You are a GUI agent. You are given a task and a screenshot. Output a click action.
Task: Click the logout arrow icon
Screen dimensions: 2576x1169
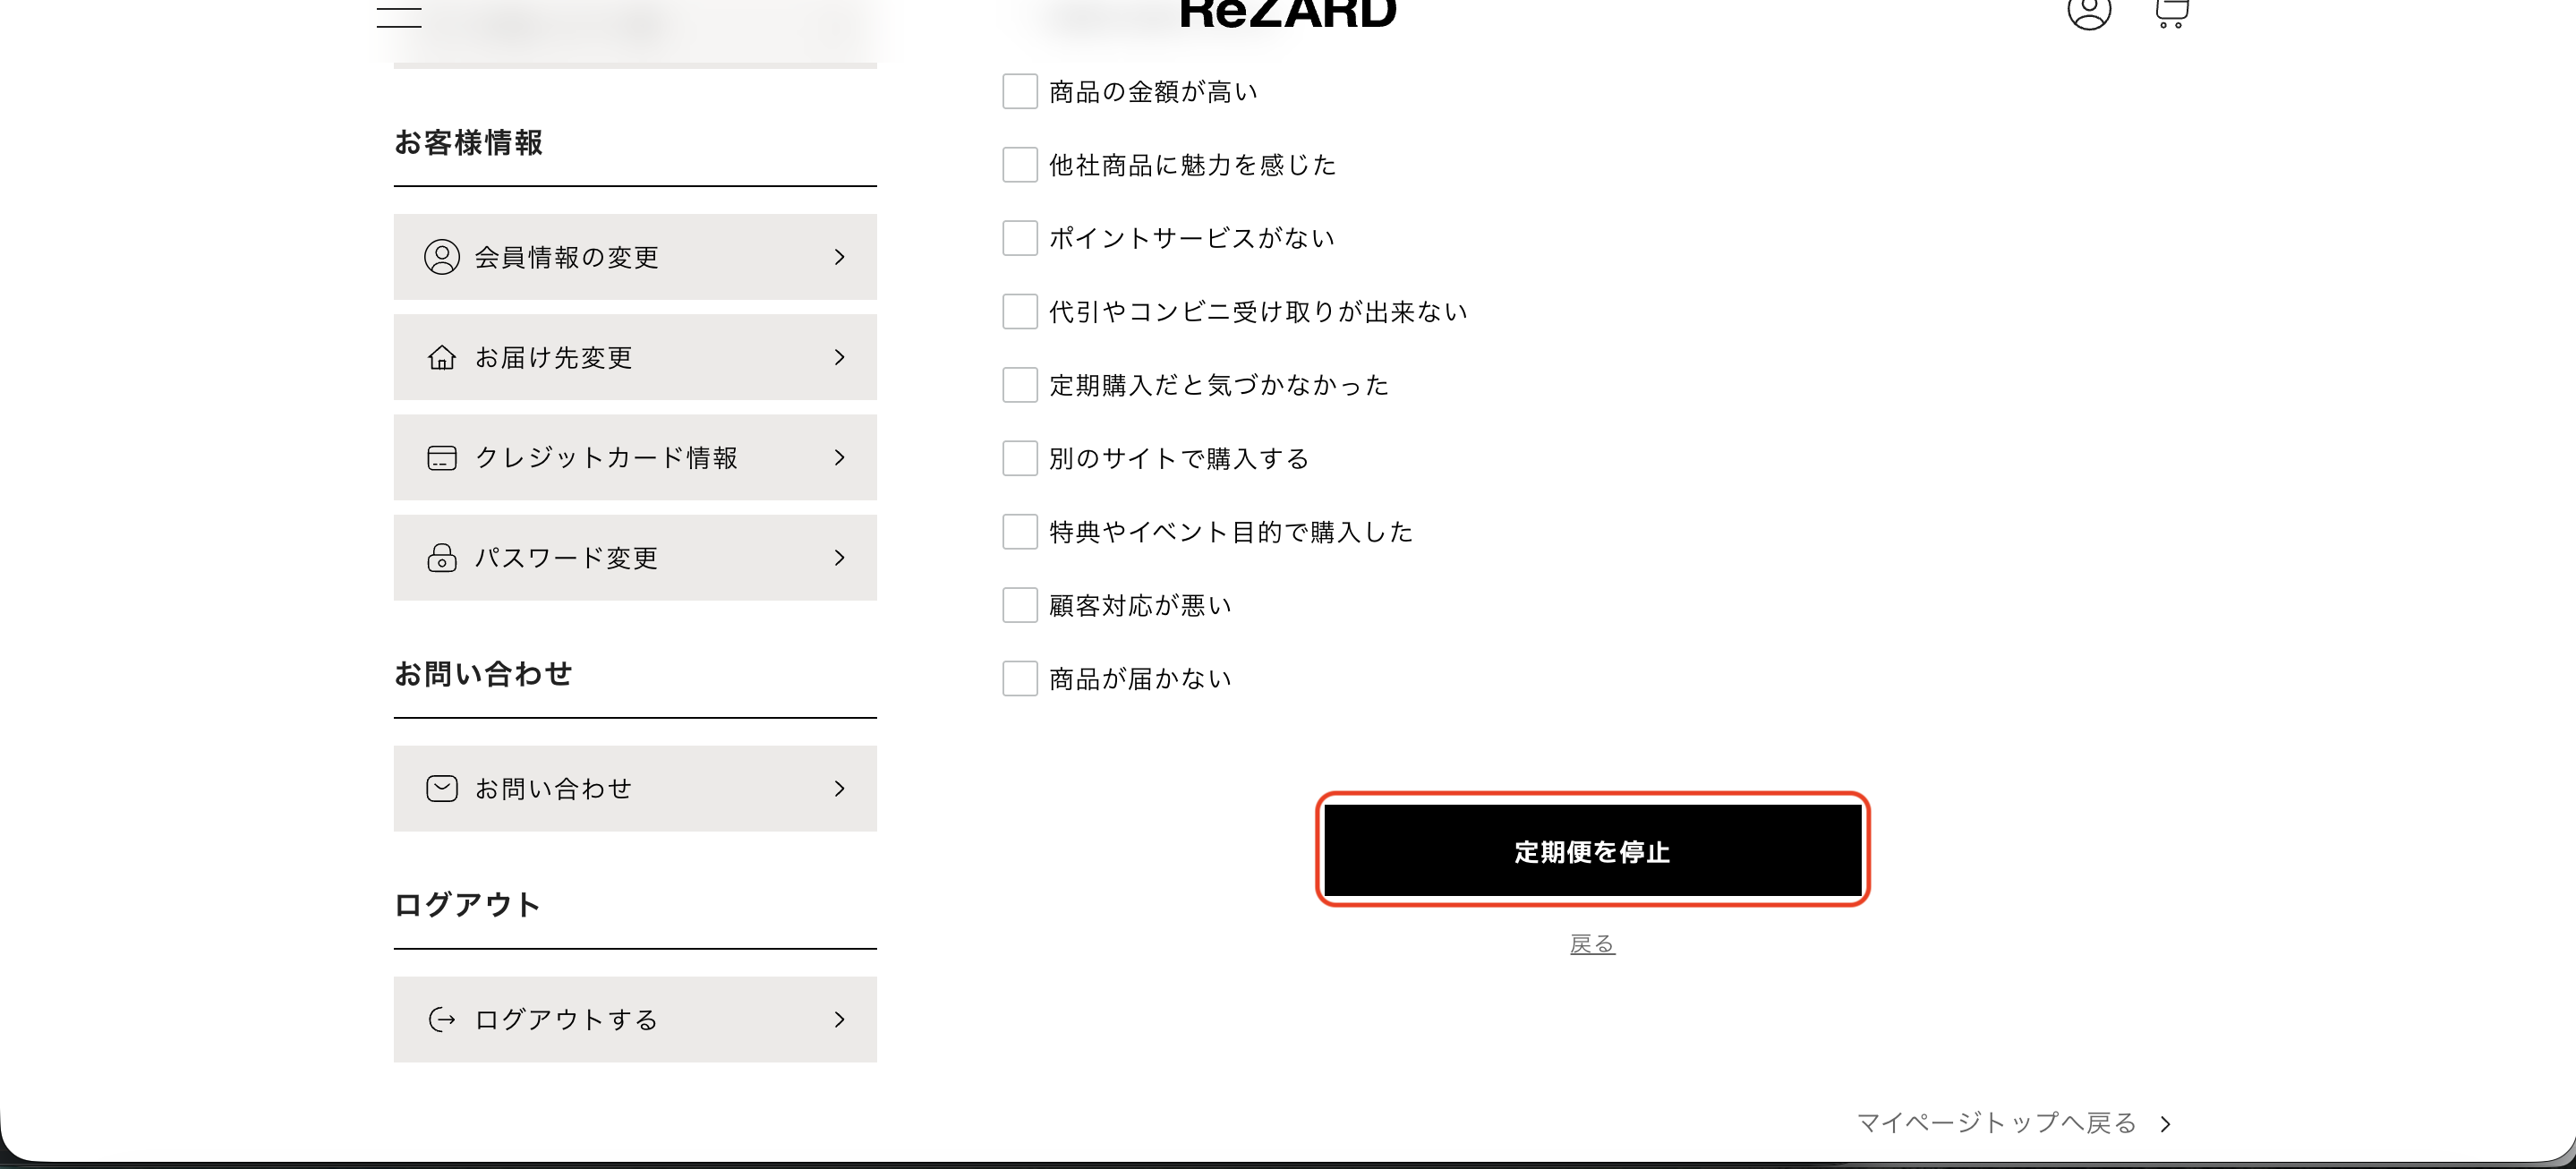(x=441, y=1020)
